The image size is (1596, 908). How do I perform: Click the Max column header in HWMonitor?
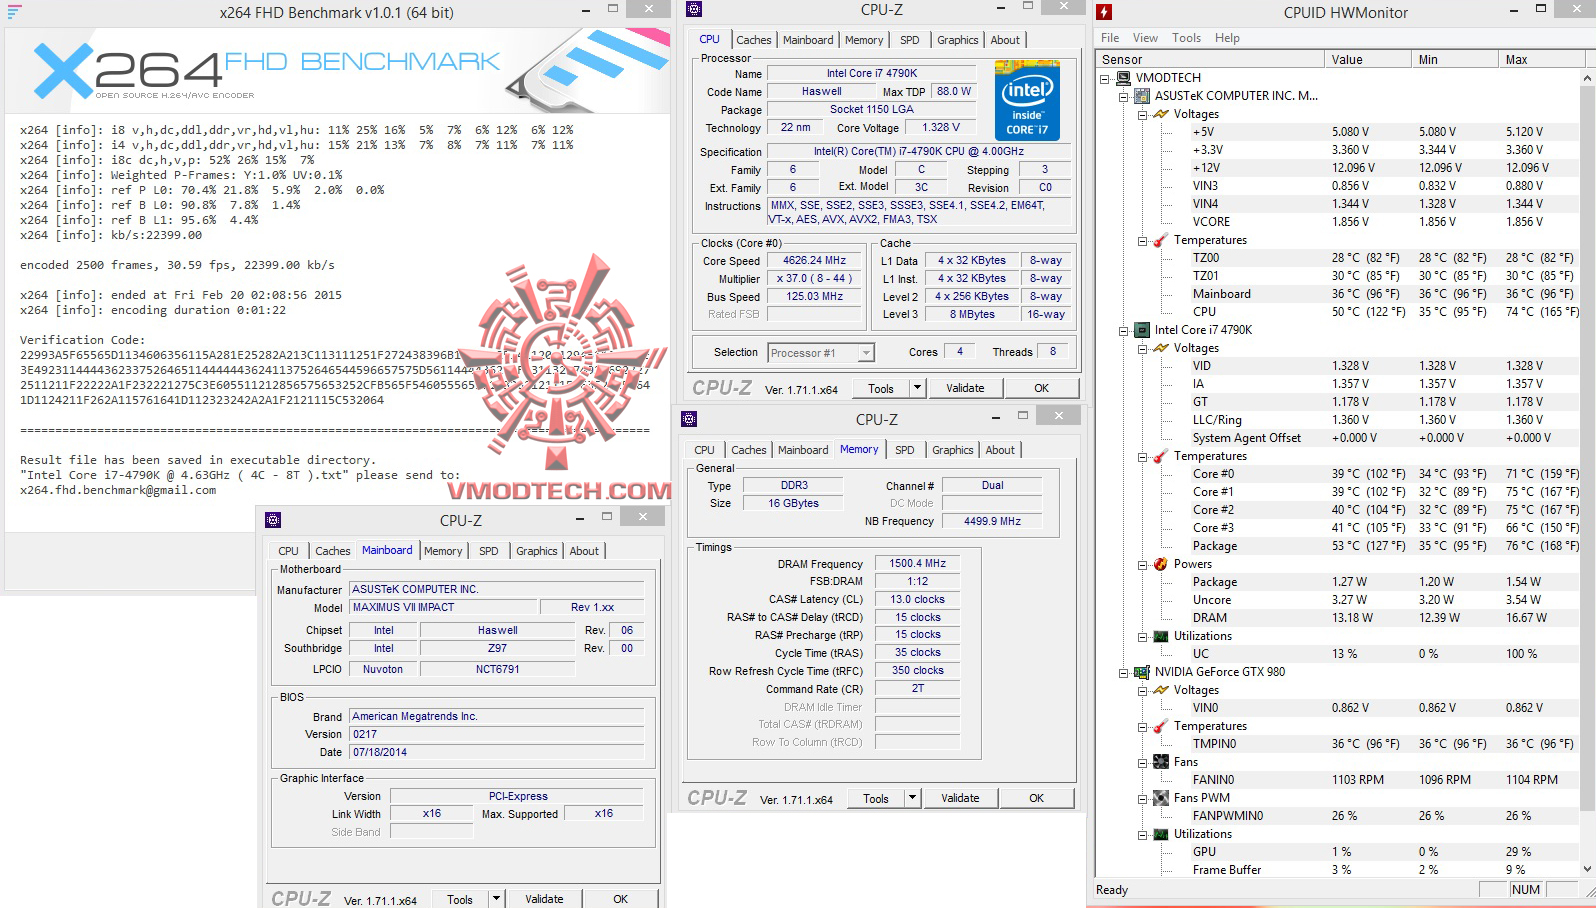(x=1540, y=59)
